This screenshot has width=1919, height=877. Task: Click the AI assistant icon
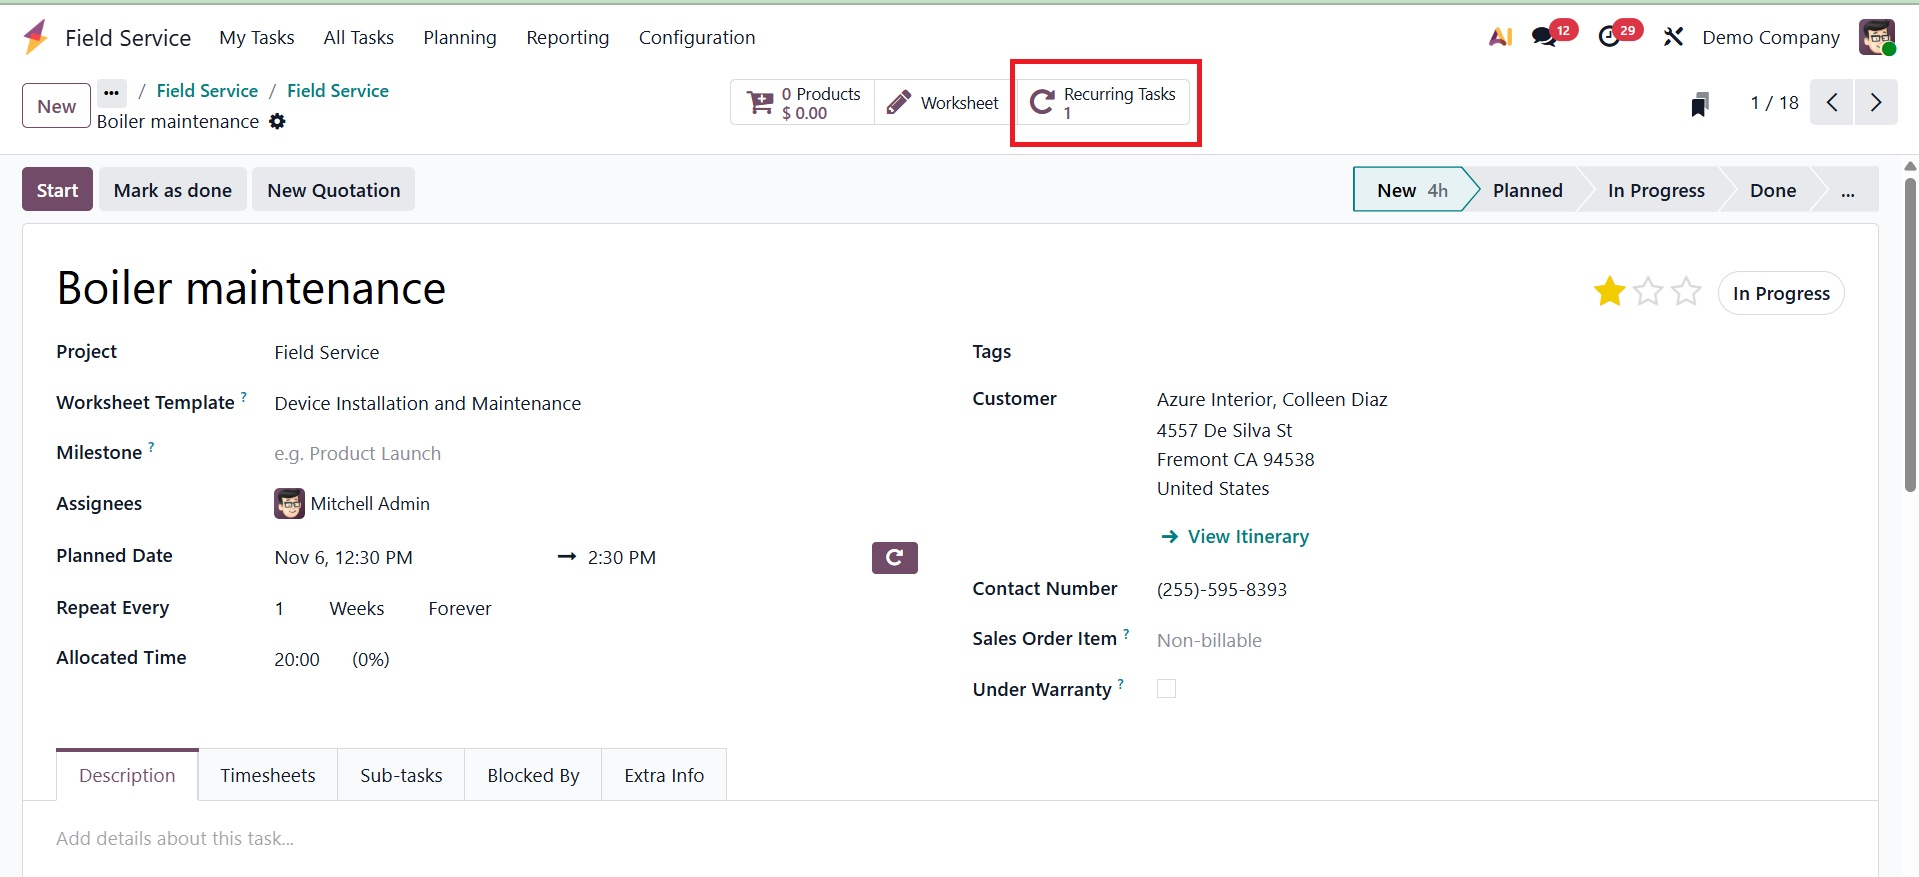pos(1500,37)
